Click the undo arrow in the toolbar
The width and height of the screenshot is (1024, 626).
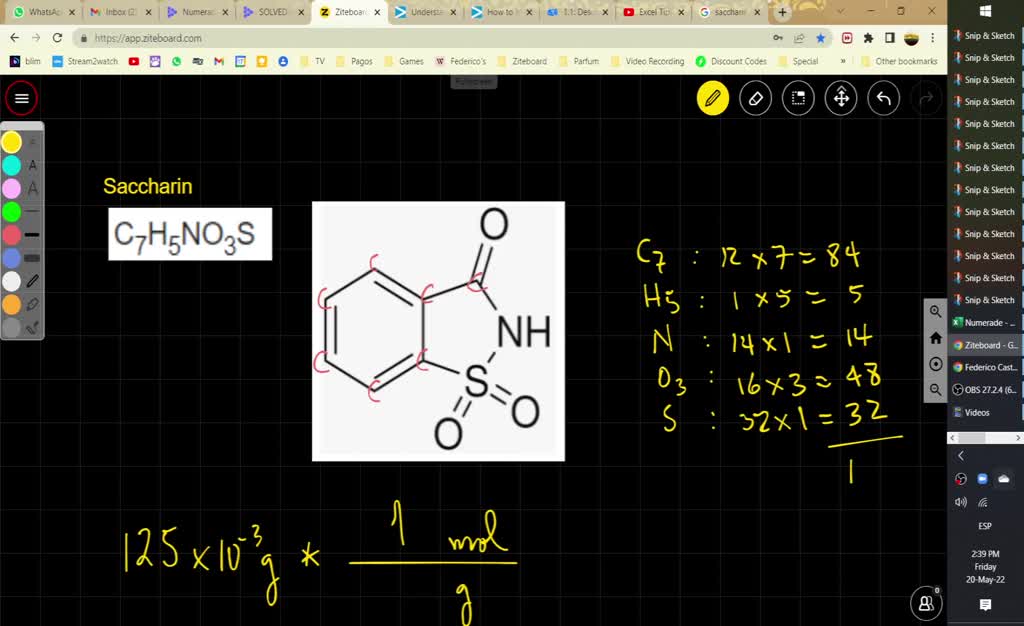883,98
